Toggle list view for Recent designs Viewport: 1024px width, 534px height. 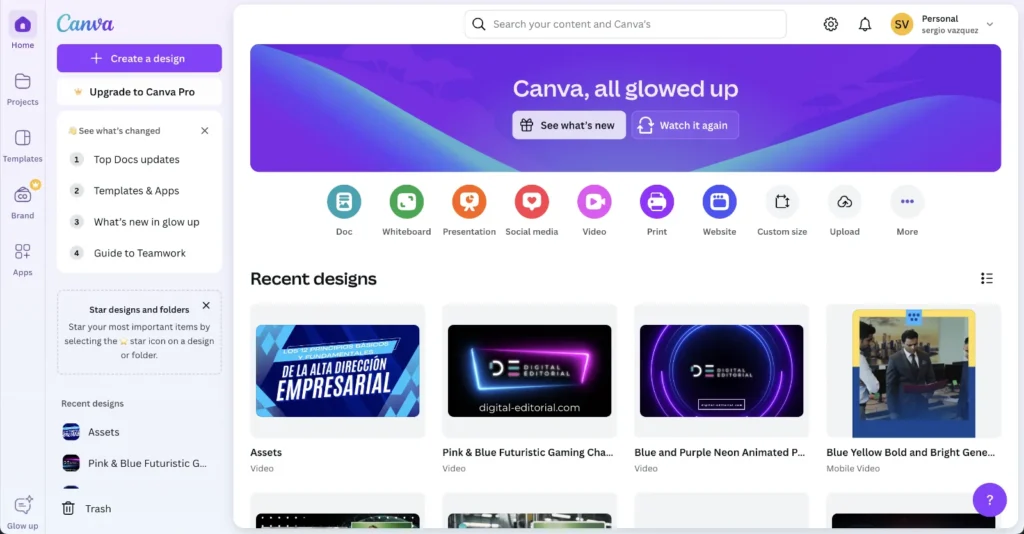987,279
